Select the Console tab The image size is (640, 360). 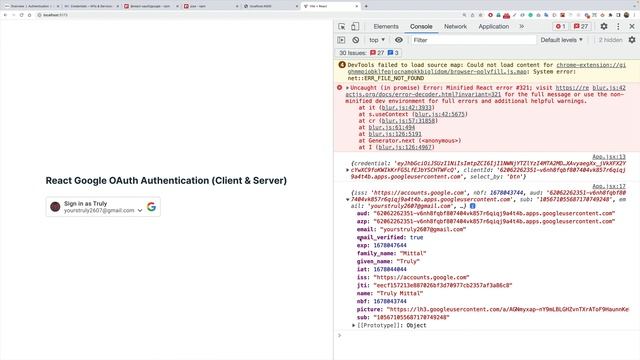click(421, 27)
